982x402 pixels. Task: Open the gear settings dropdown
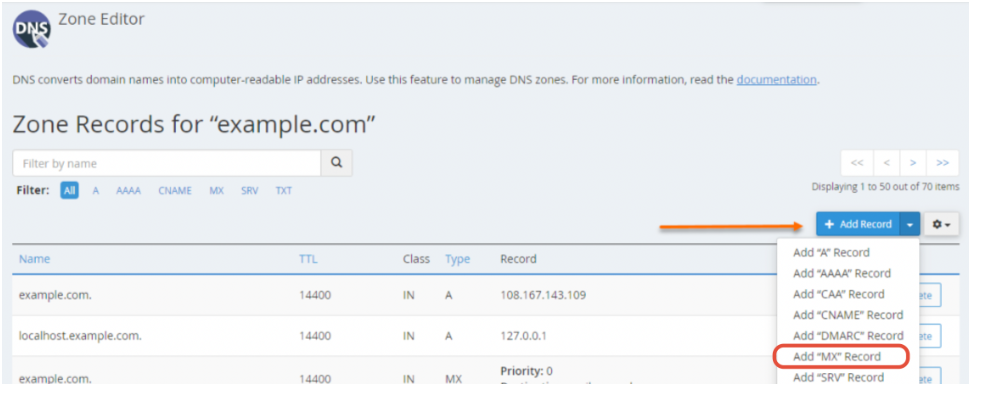click(x=941, y=225)
